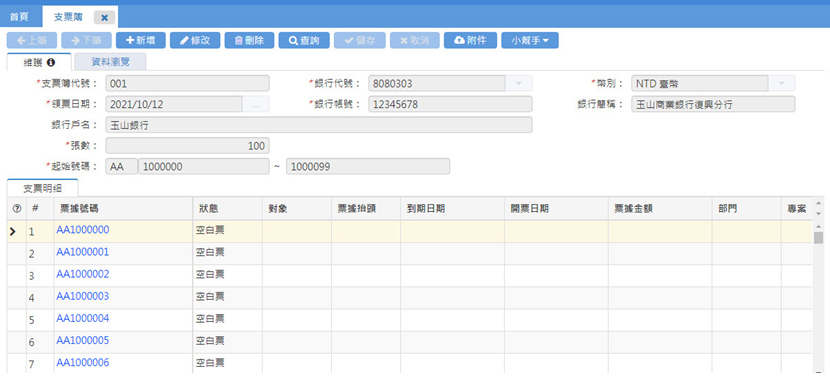This screenshot has height=385, width=830.
Task: Open cheque link AA1000001
Action: (x=83, y=252)
